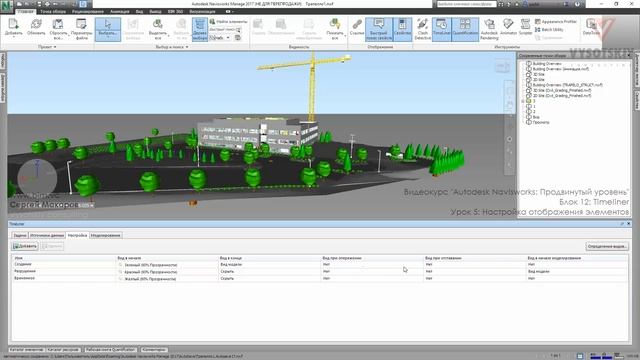This screenshot has height=360, width=640.
Task: Switch to Источники данных tab in TimeLiner
Action: [47, 236]
